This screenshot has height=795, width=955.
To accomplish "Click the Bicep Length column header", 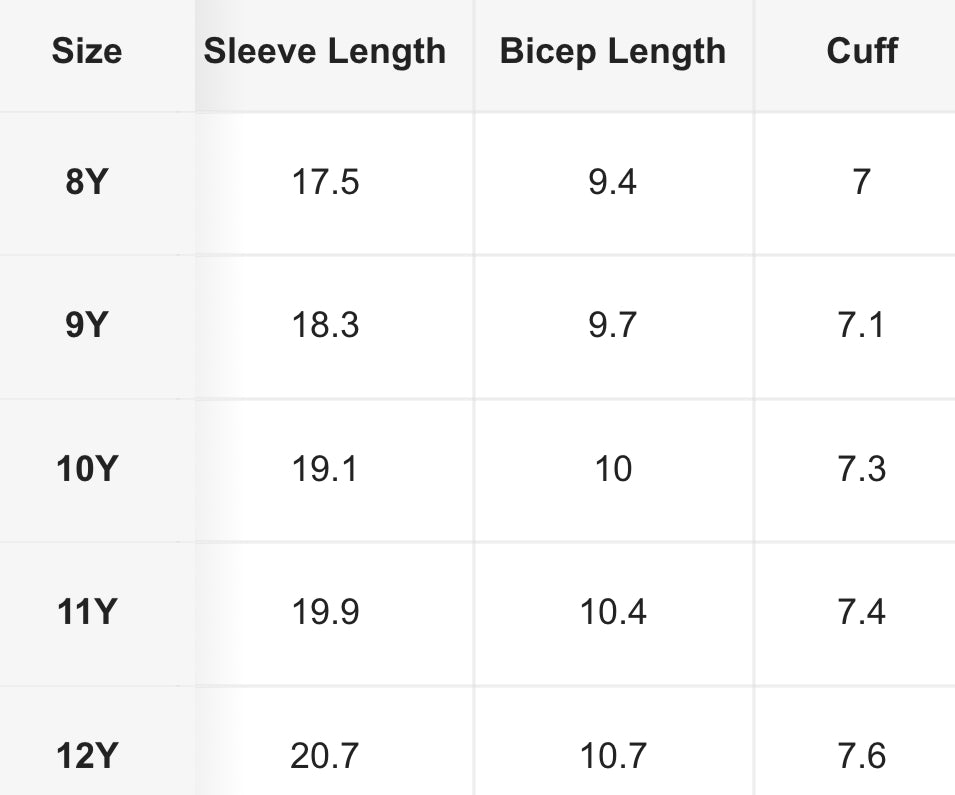I will pos(613,51).
